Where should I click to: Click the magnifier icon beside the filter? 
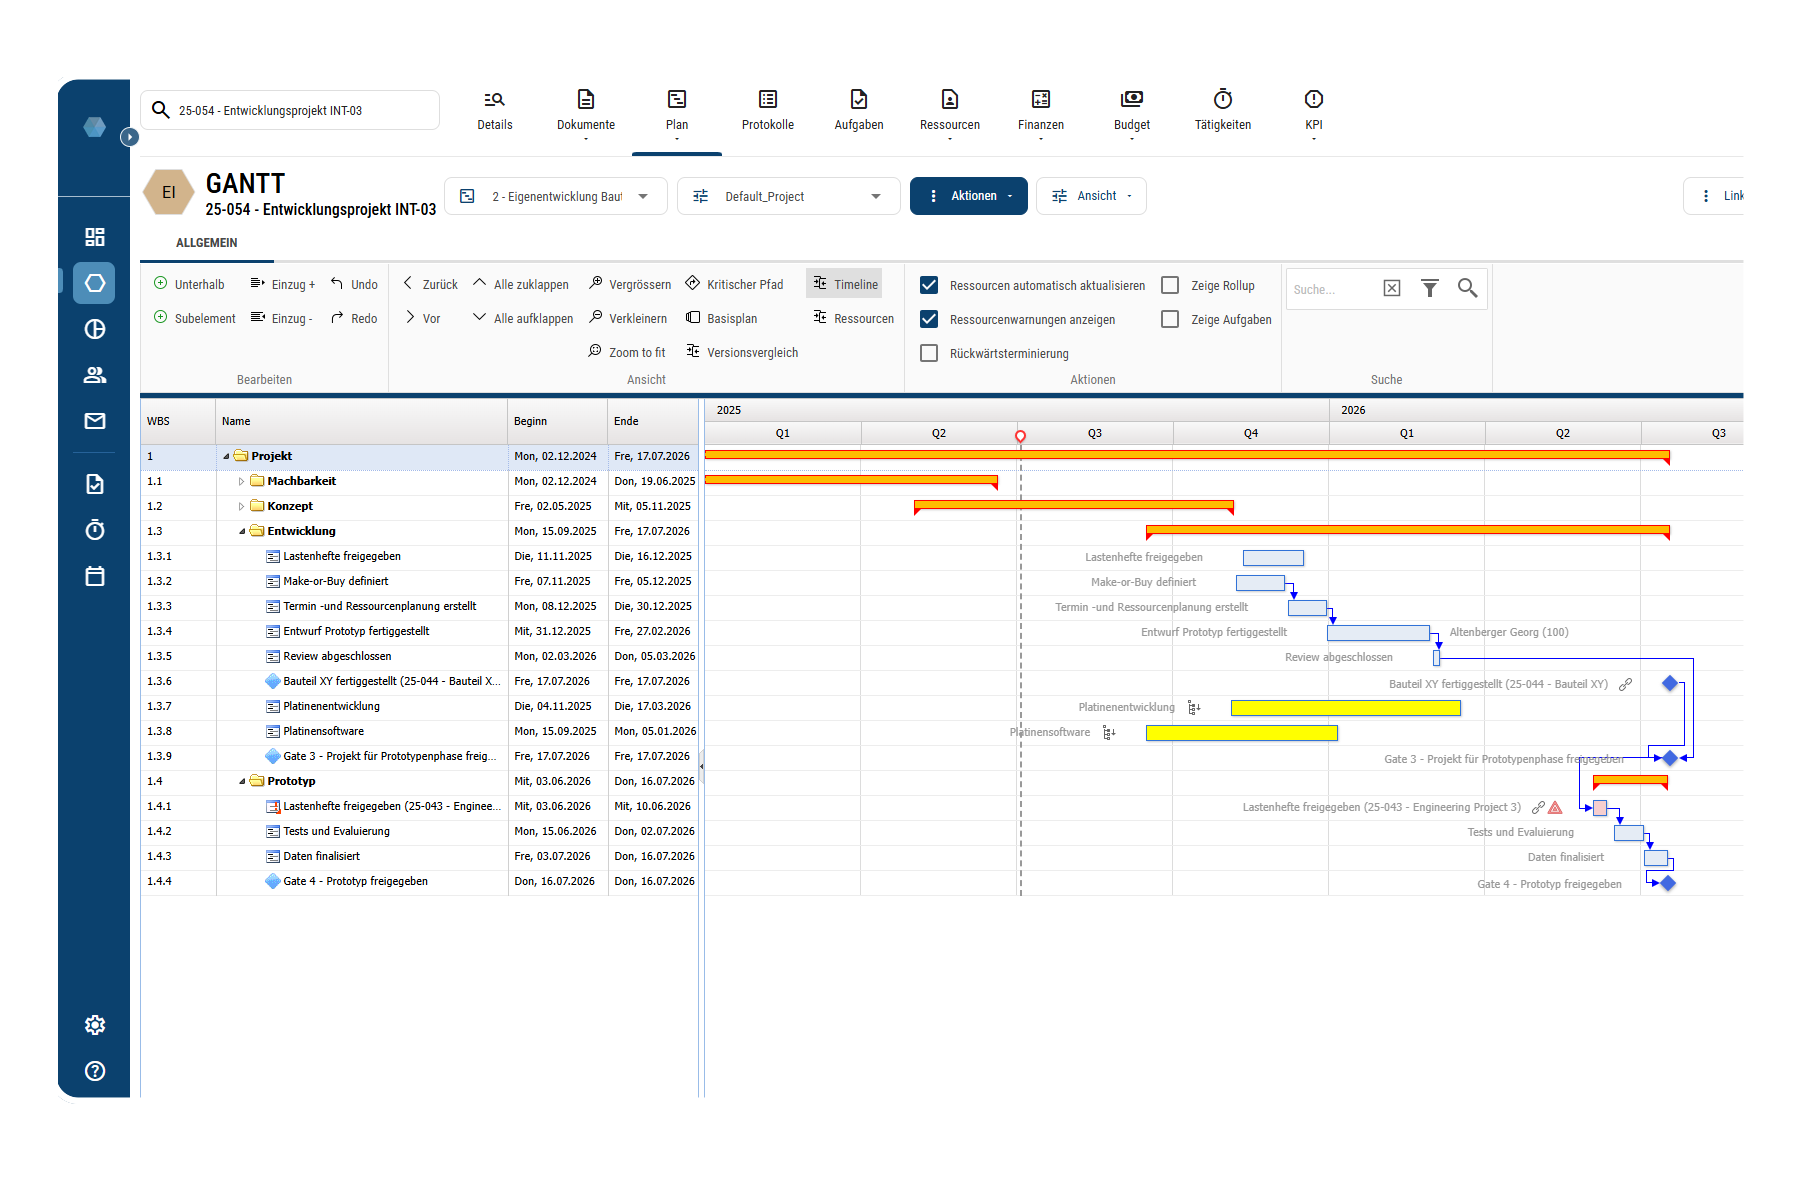(1467, 289)
